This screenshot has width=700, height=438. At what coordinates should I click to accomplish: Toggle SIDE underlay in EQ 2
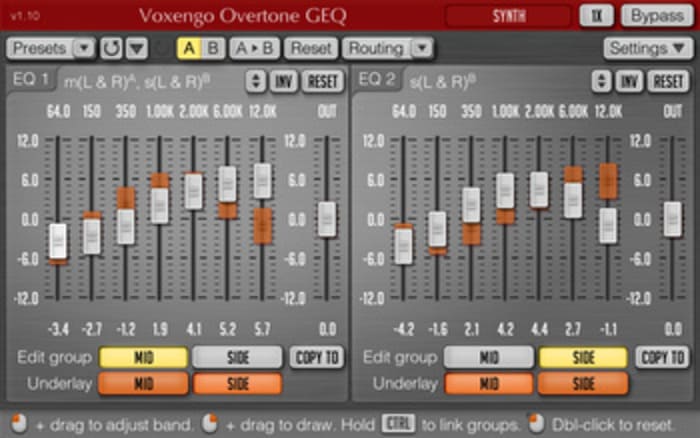[x=583, y=384]
